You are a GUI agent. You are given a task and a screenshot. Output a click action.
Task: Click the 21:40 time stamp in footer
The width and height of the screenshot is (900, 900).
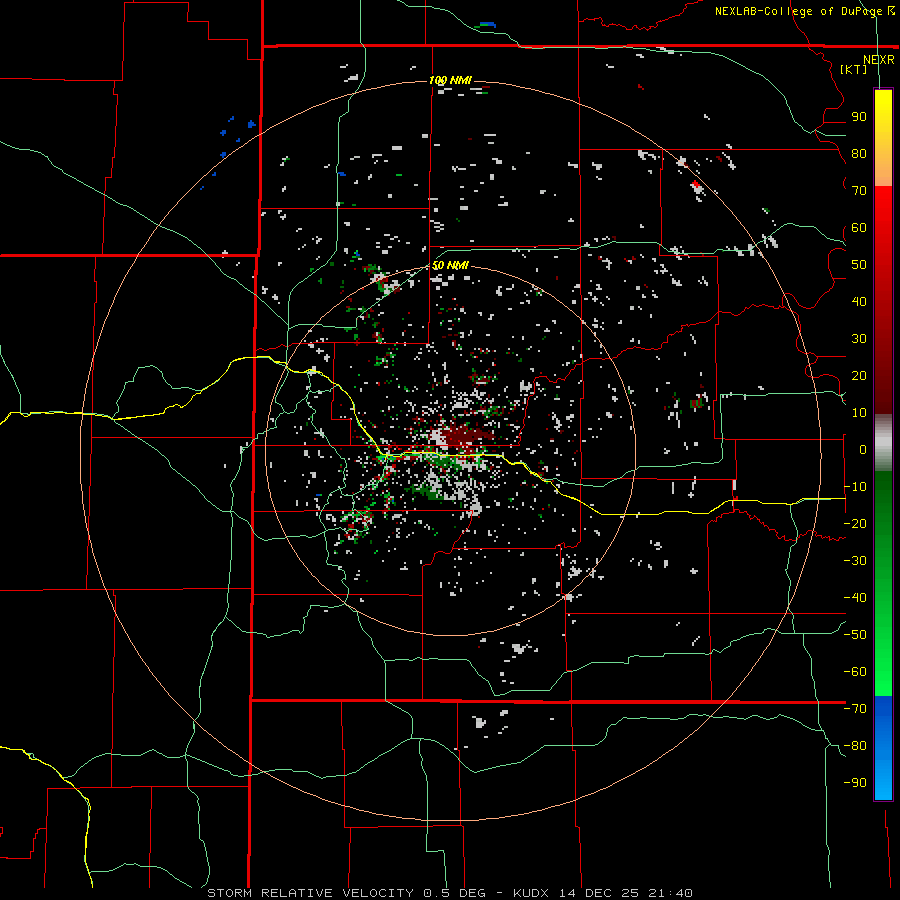point(670,893)
